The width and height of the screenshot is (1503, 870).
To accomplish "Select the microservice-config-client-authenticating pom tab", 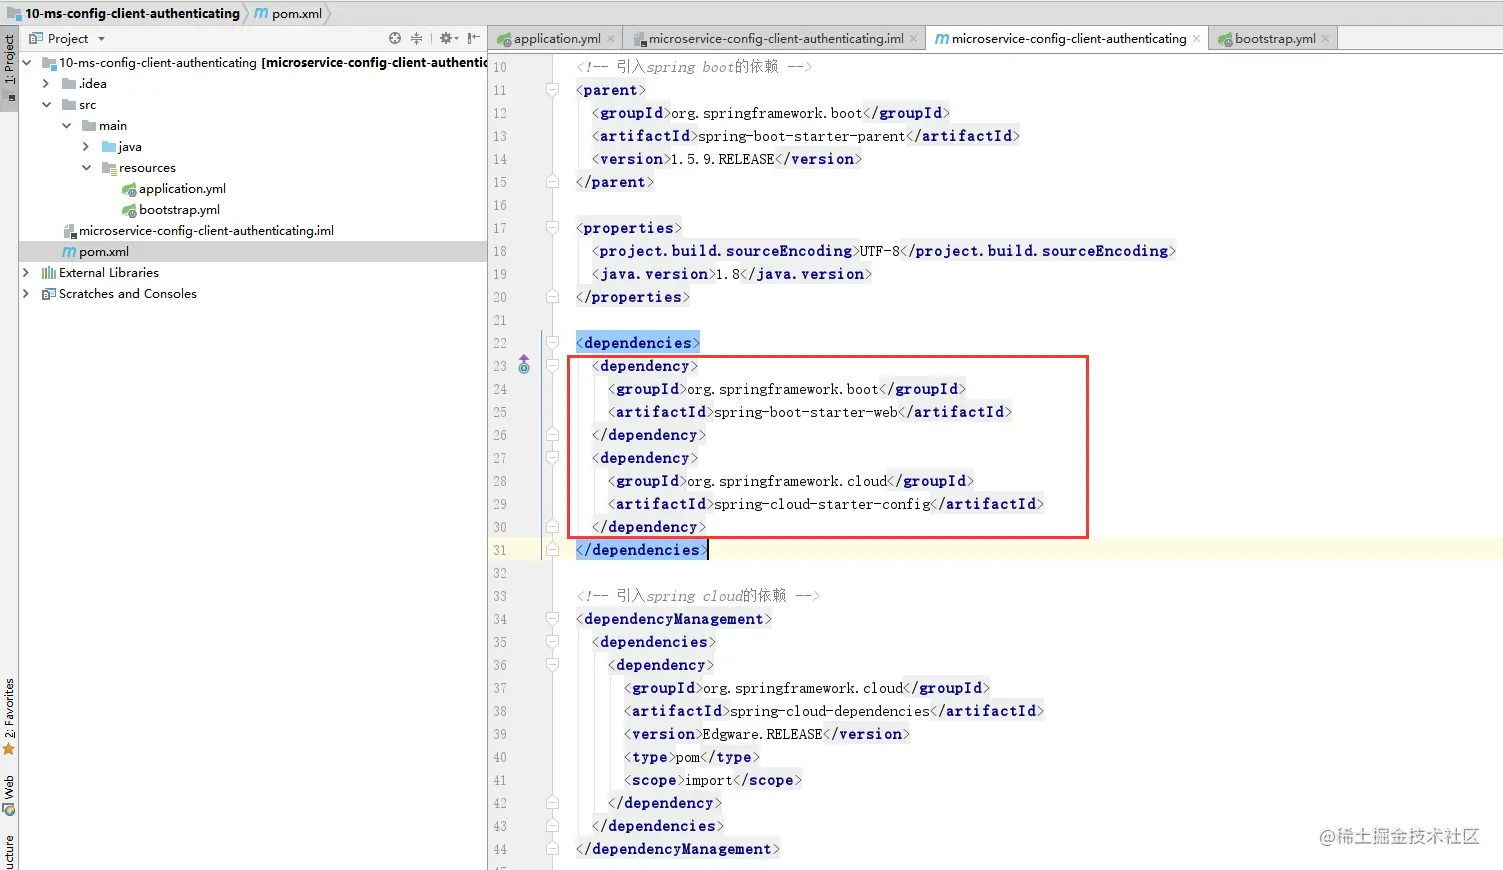I will pyautogui.click(x=1068, y=39).
